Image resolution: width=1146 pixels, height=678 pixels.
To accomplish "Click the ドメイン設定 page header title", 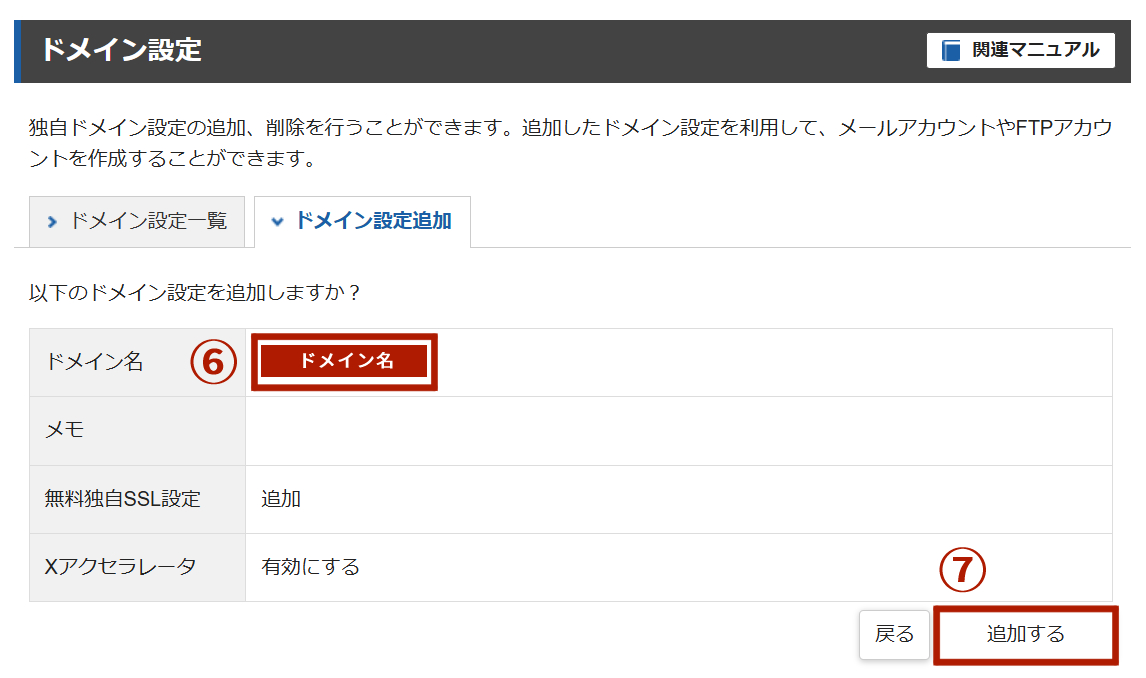I will [121, 49].
